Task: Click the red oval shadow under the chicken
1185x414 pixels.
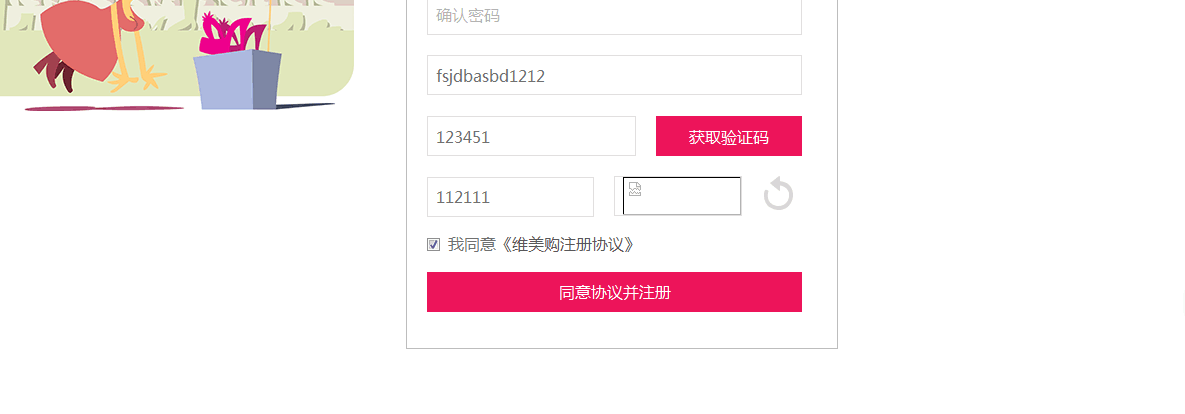Action: tap(104, 109)
